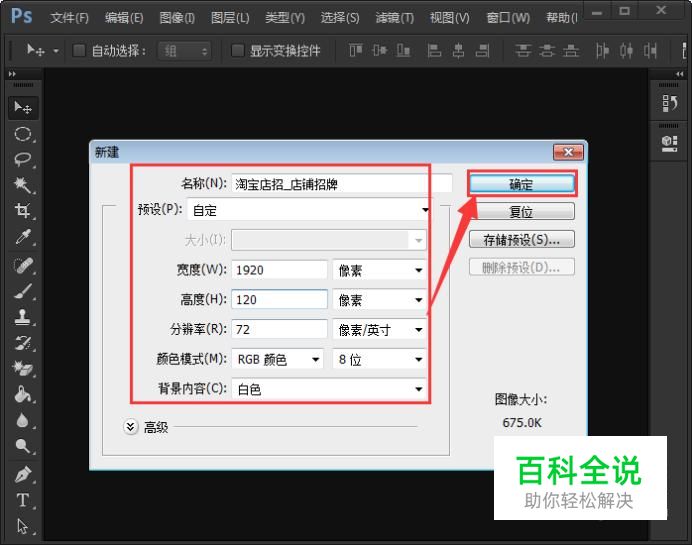
Task: Click align top edges icon
Action: click(x=356, y=51)
